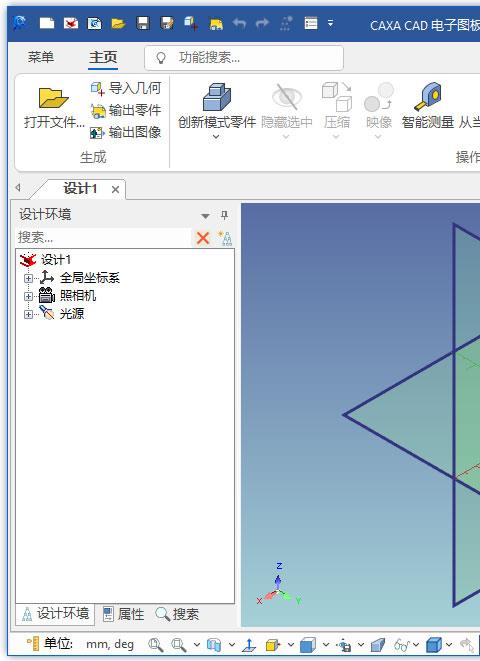Click the 功能搜索 search box
The height and width of the screenshot is (661, 480).
(x=244, y=58)
